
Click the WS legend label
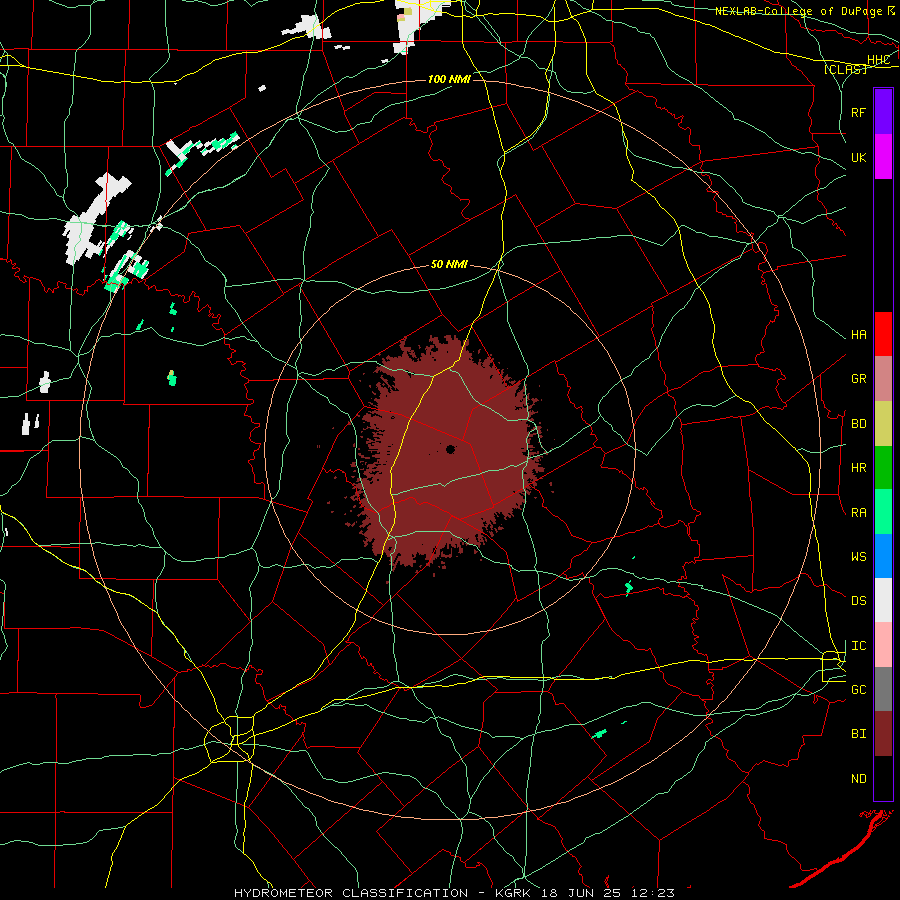tap(858, 556)
